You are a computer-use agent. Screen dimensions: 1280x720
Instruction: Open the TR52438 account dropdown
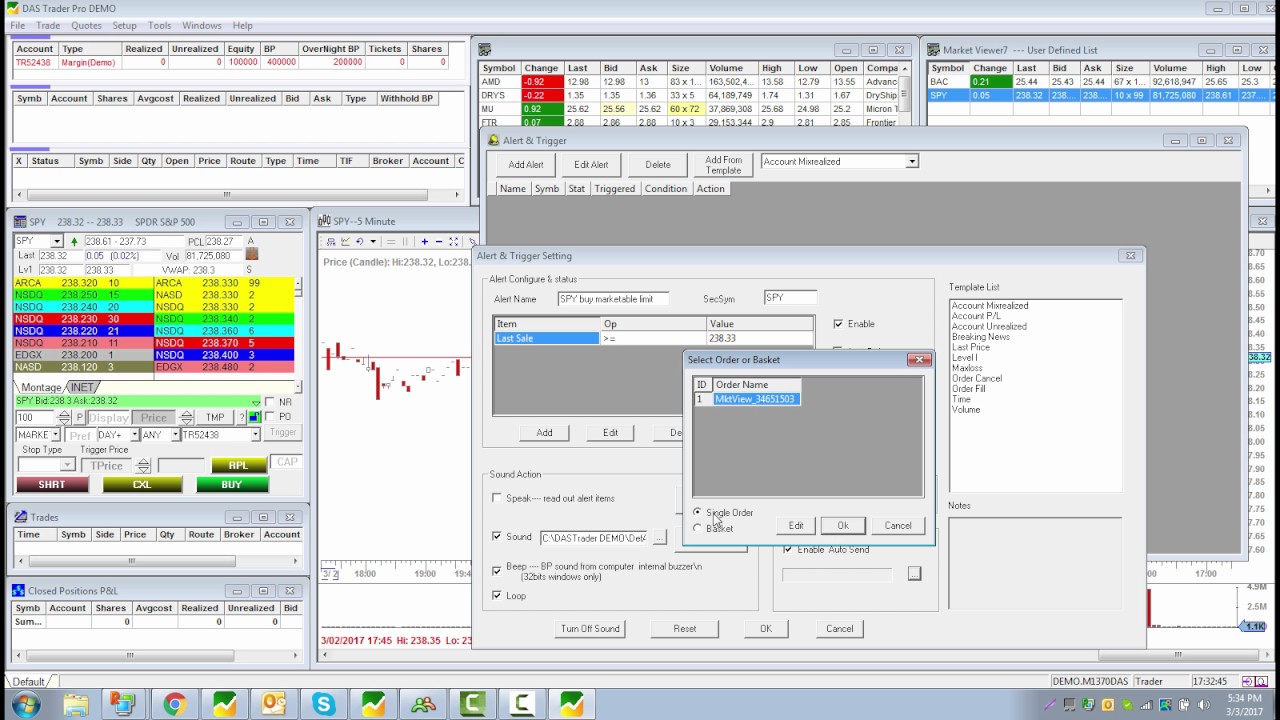pos(255,435)
